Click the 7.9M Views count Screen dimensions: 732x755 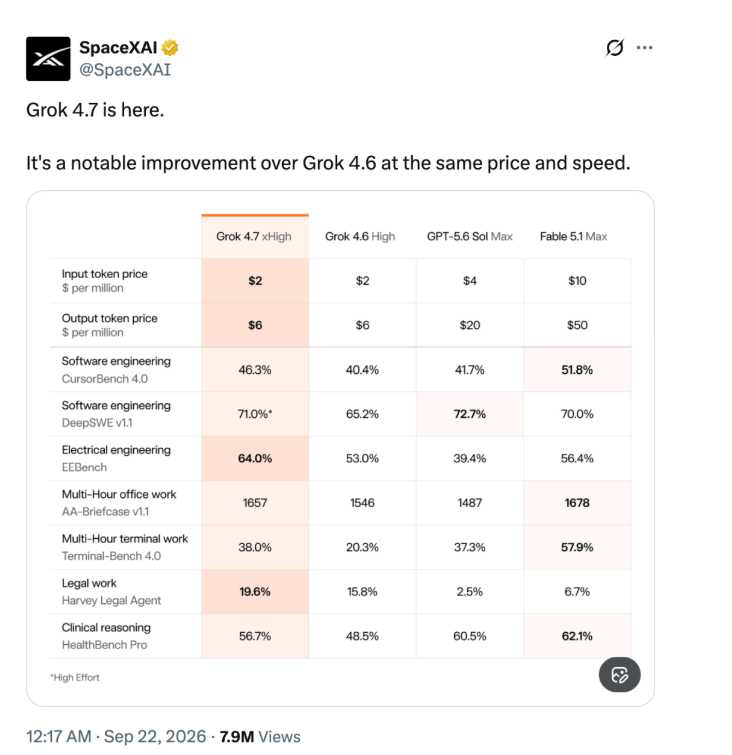point(260,737)
